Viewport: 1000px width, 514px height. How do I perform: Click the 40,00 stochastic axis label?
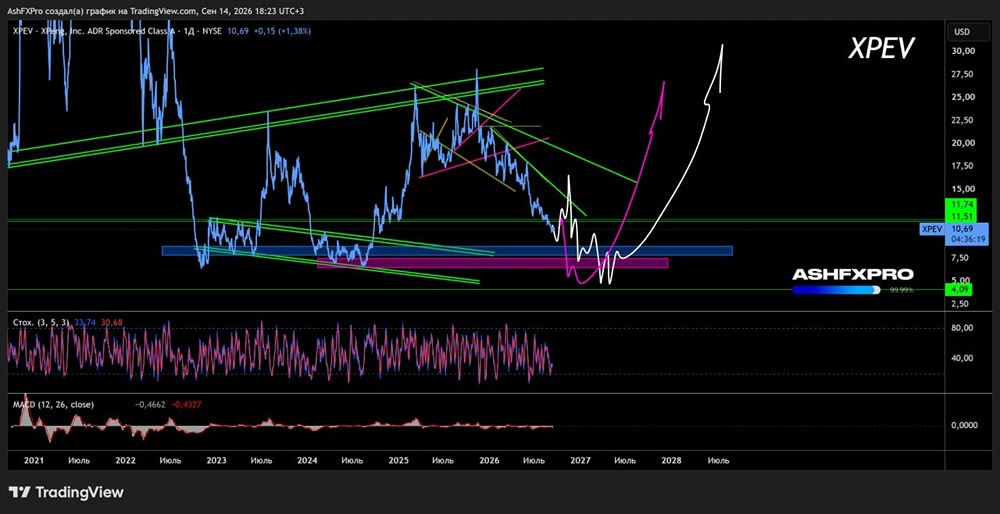(x=962, y=358)
